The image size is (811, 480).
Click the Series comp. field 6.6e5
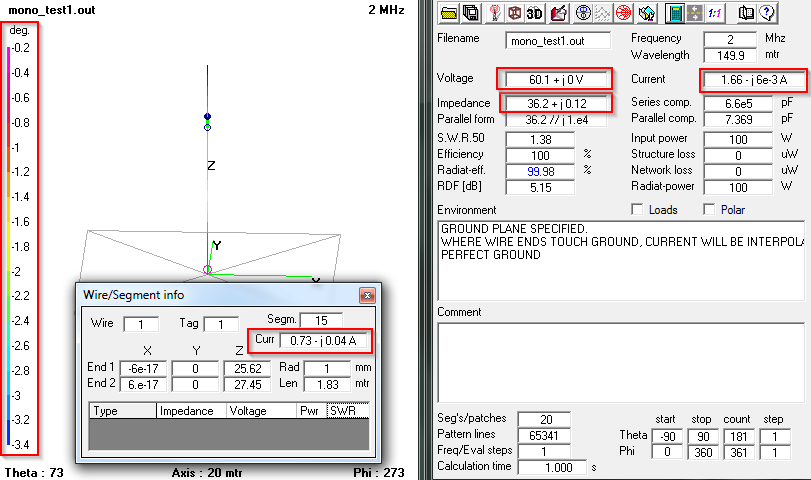click(x=738, y=103)
